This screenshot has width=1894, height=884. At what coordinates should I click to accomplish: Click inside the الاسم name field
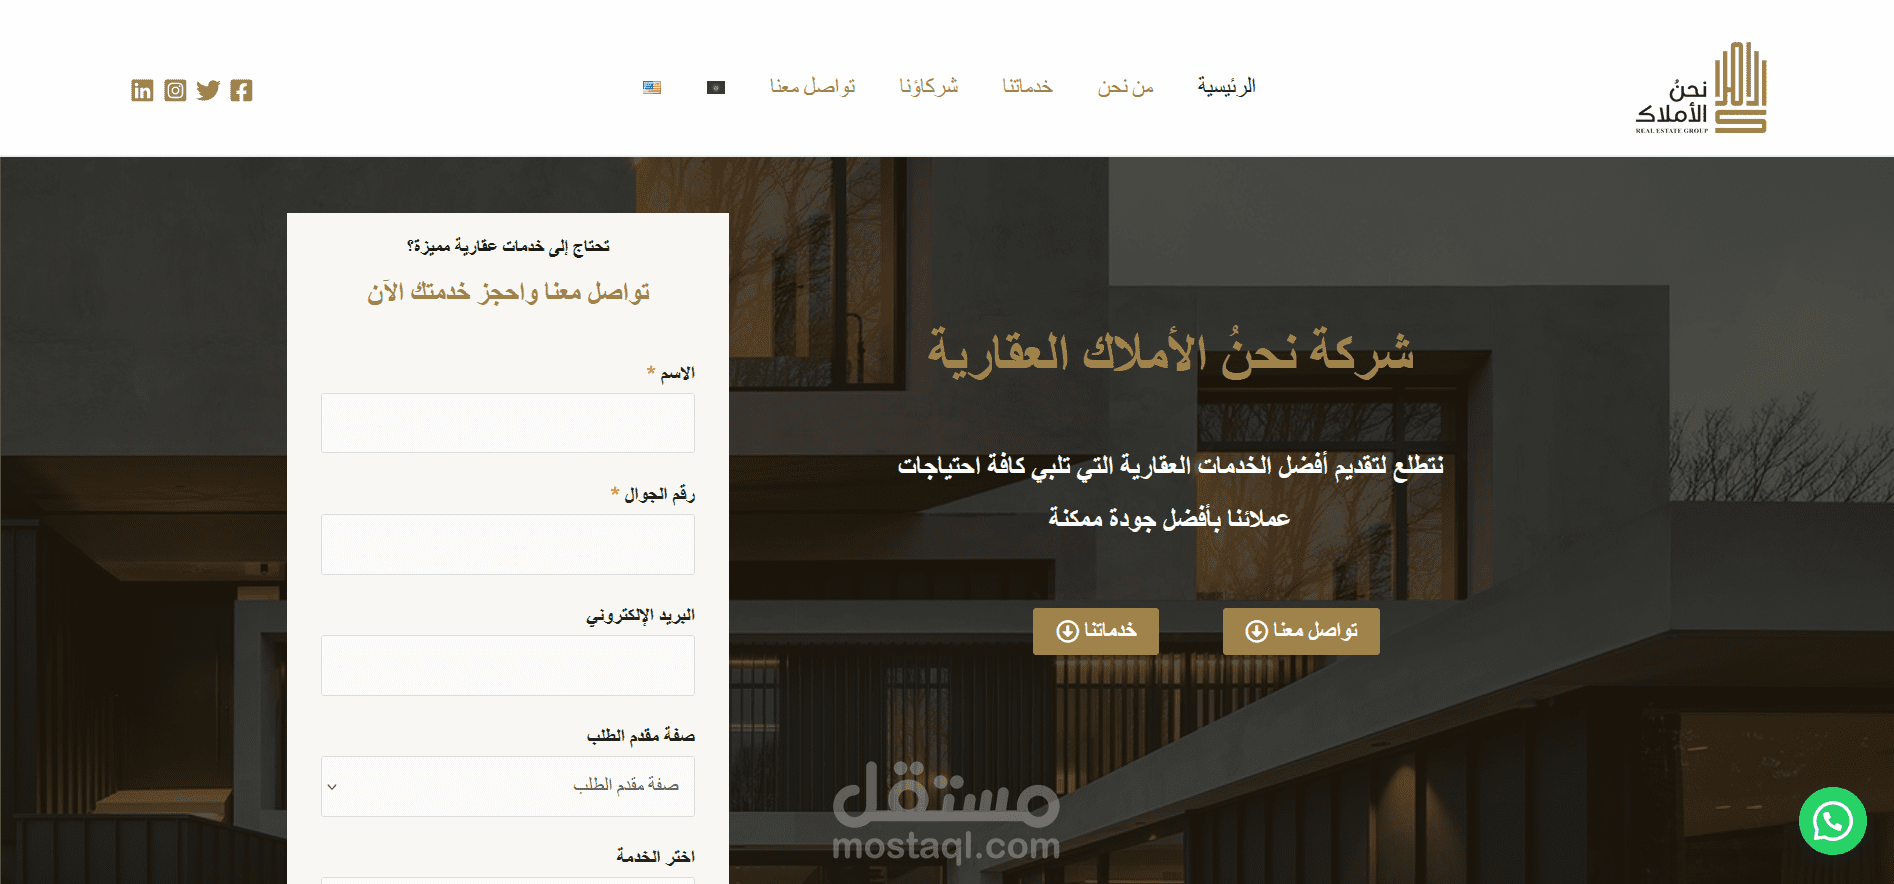[x=508, y=423]
